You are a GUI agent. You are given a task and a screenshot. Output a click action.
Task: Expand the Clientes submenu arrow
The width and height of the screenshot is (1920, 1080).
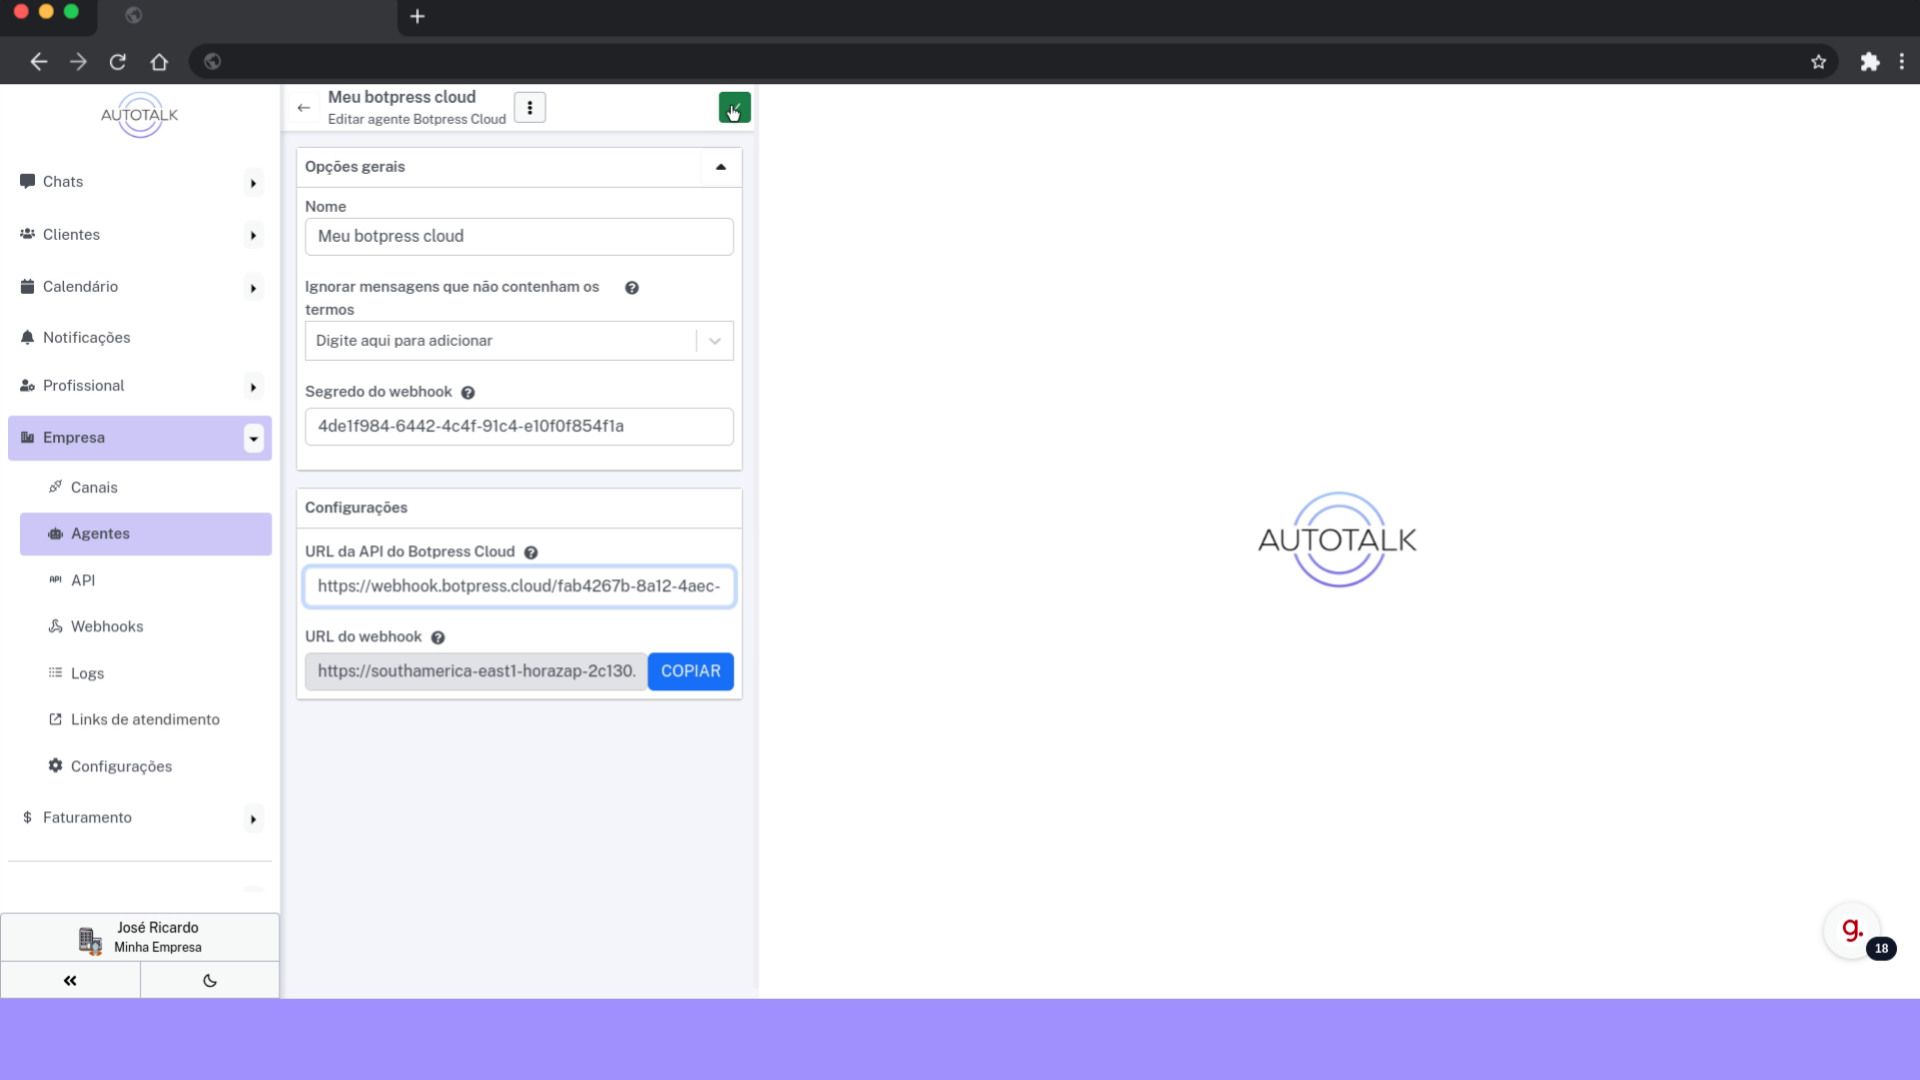pyautogui.click(x=254, y=236)
